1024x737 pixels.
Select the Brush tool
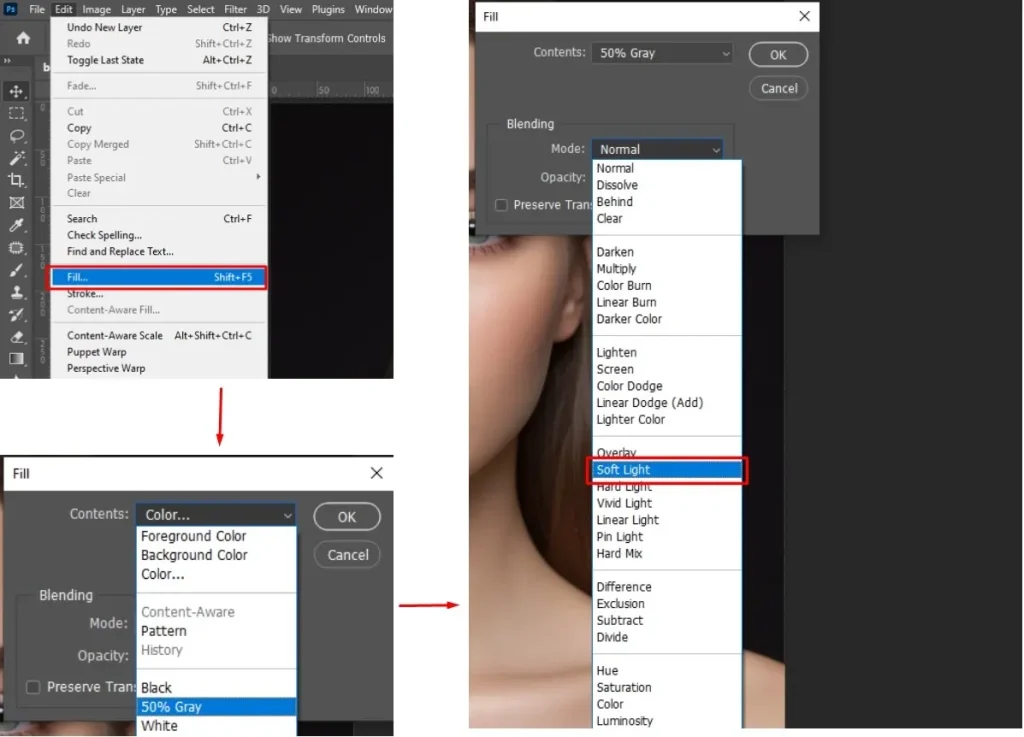[16, 270]
